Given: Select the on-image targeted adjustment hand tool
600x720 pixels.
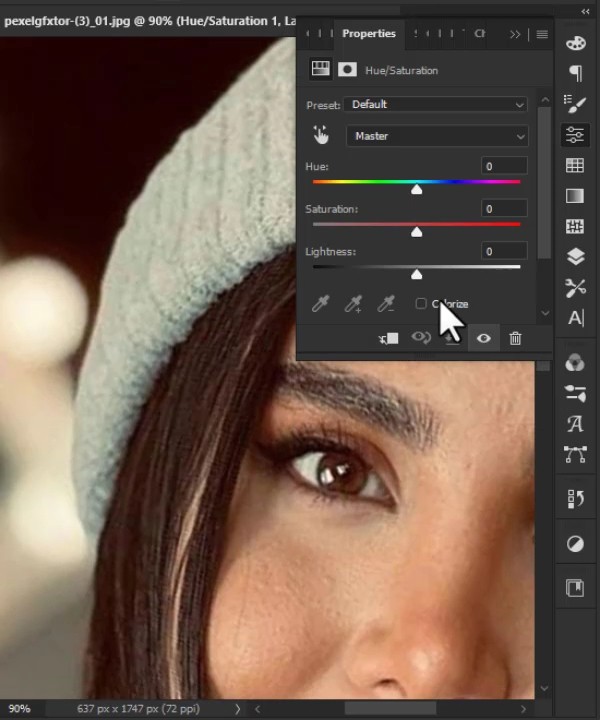Looking at the screenshot, I should (x=321, y=135).
